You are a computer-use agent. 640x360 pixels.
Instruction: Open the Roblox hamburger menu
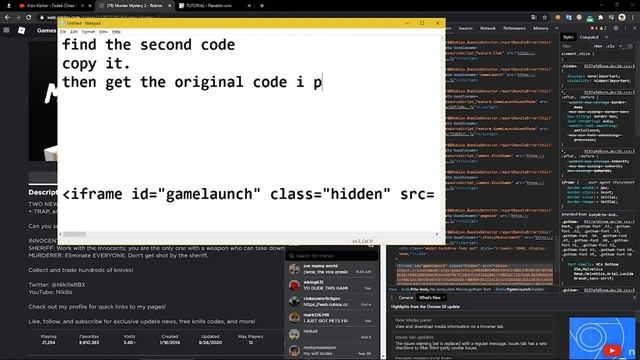(7, 30)
